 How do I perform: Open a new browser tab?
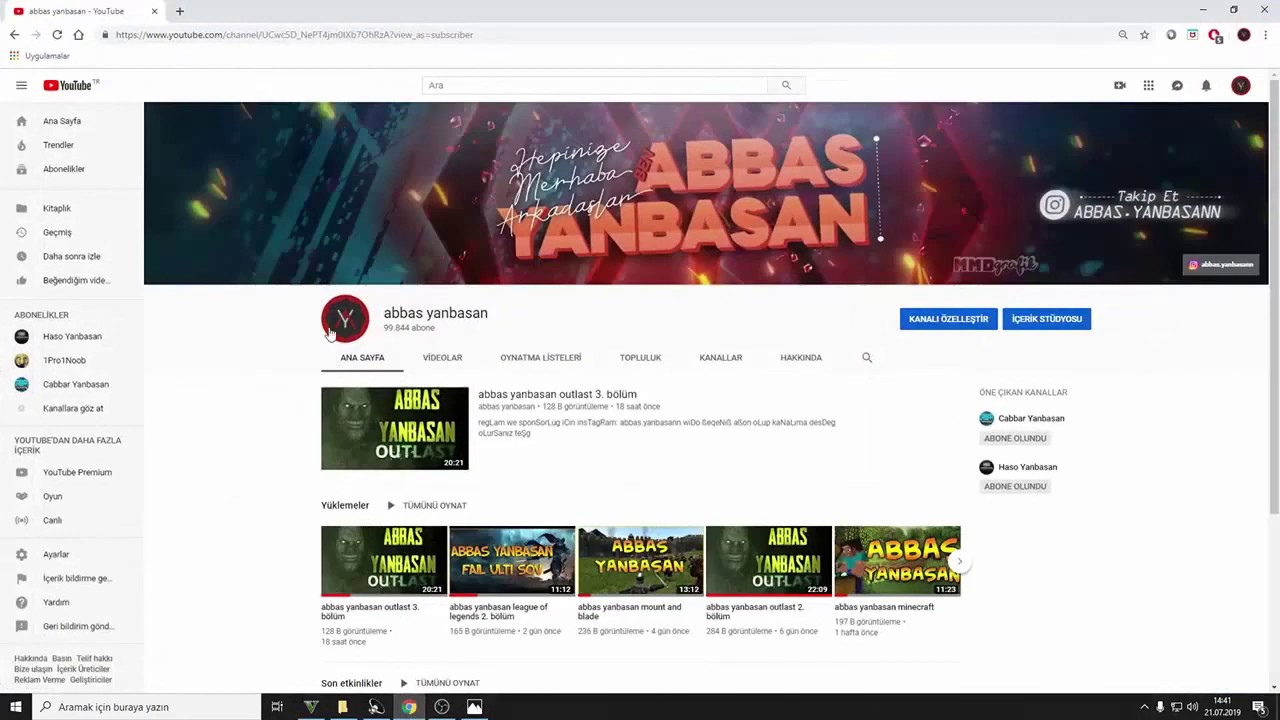coord(180,11)
